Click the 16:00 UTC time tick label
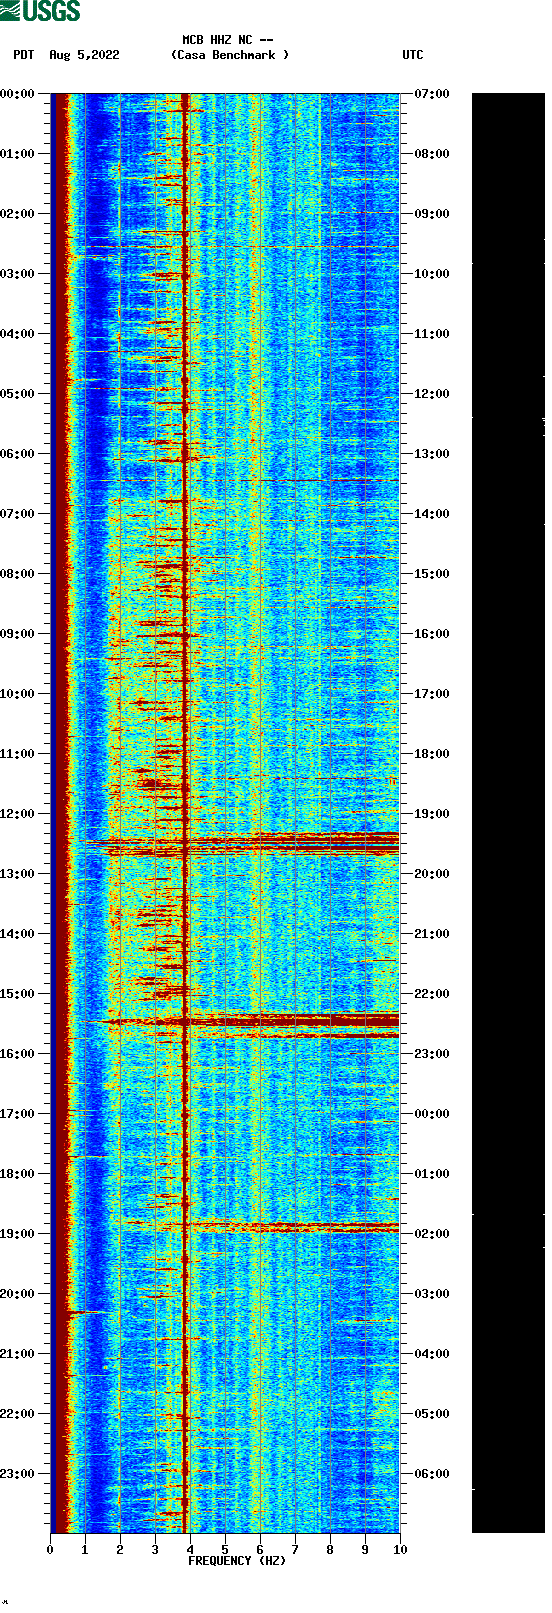This screenshot has height=1613, width=552. 431,634
